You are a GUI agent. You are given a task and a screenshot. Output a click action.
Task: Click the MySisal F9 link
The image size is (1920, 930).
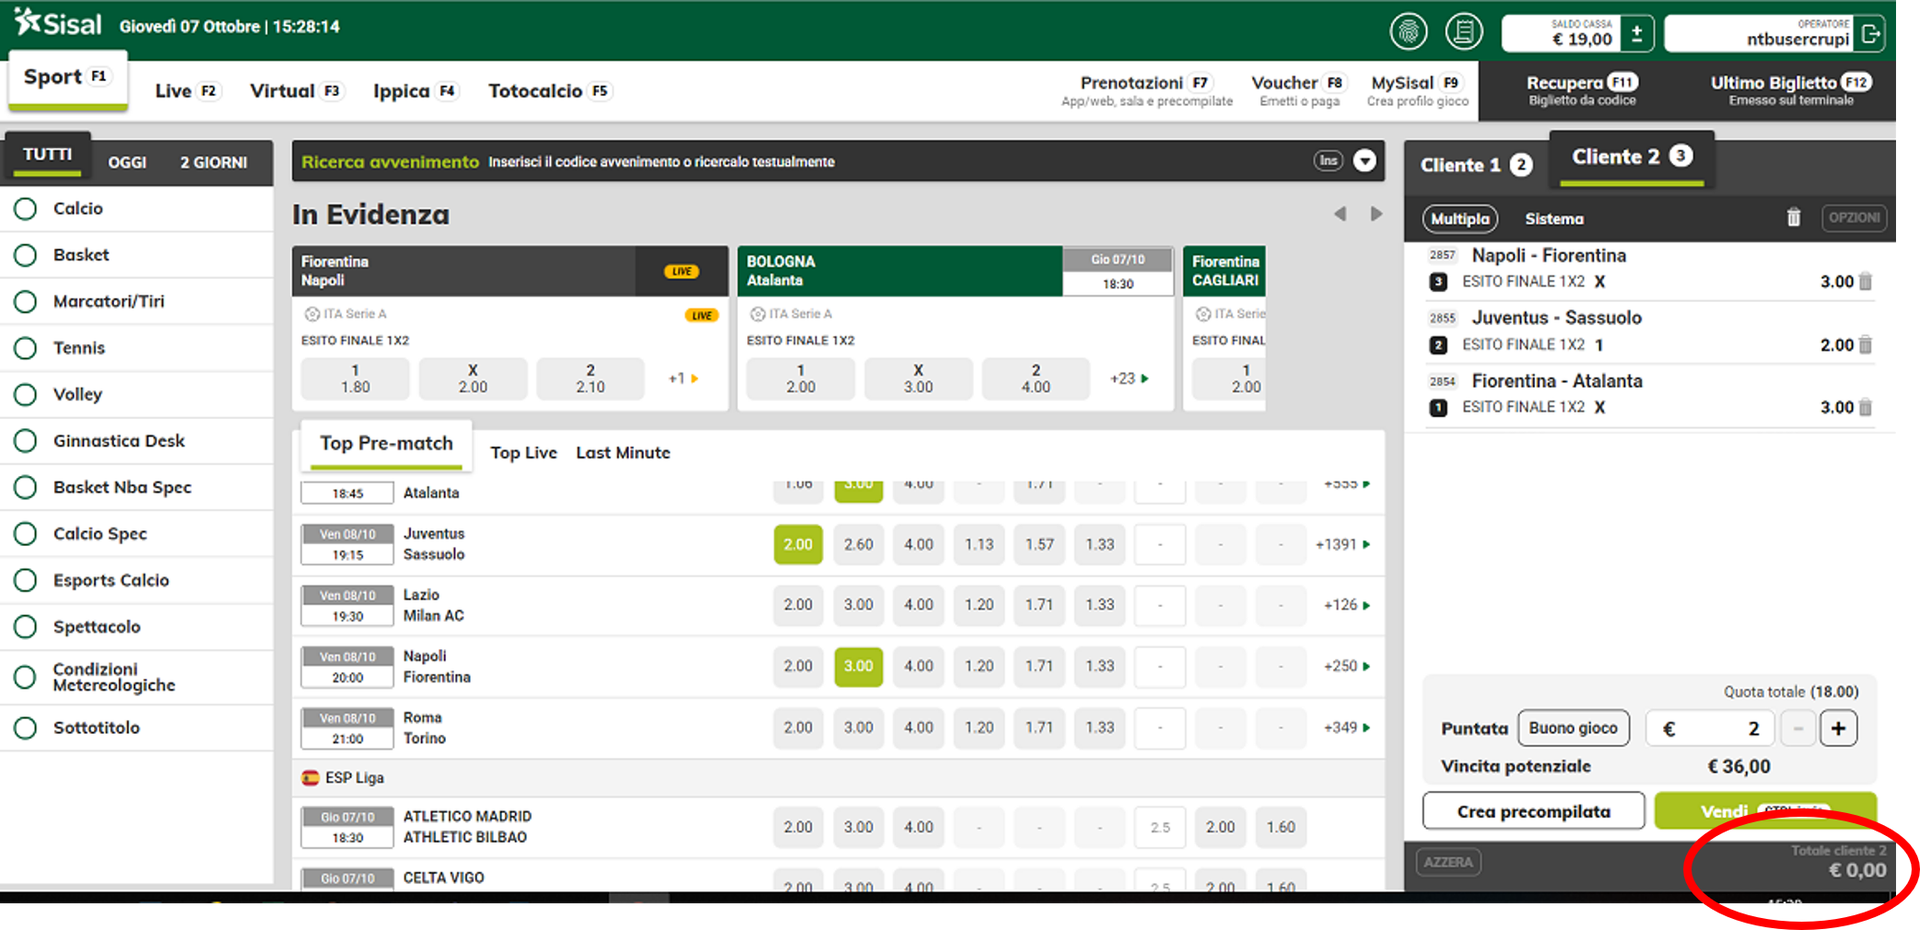(x=1417, y=90)
